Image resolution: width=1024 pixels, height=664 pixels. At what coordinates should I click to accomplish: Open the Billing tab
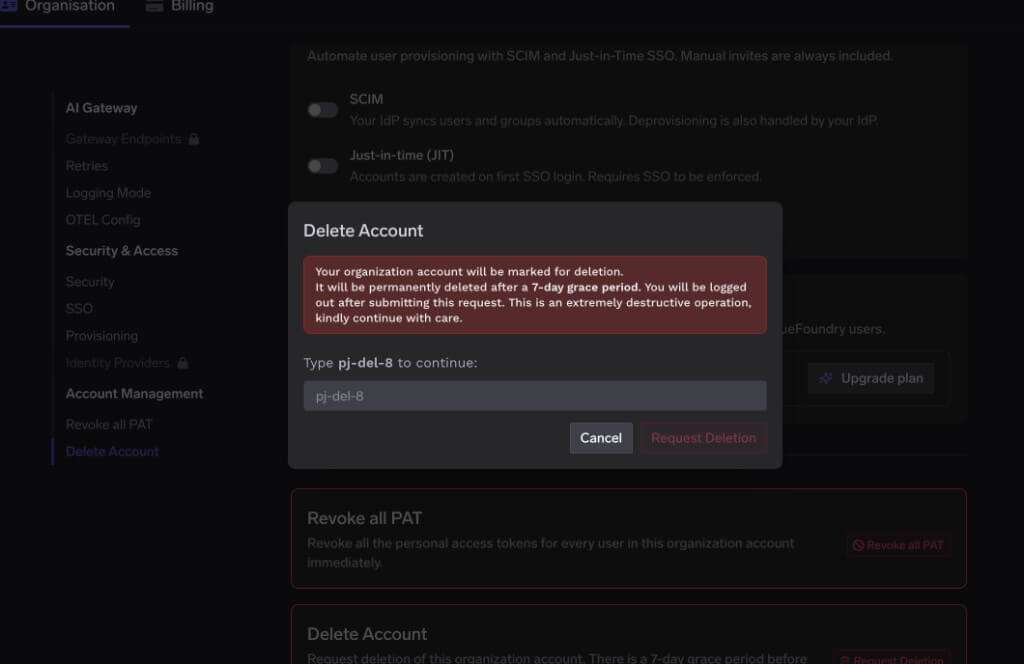(x=180, y=7)
